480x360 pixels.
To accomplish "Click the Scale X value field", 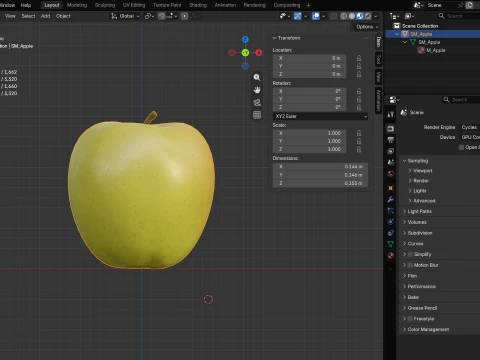I will pyautogui.click(x=309, y=133).
